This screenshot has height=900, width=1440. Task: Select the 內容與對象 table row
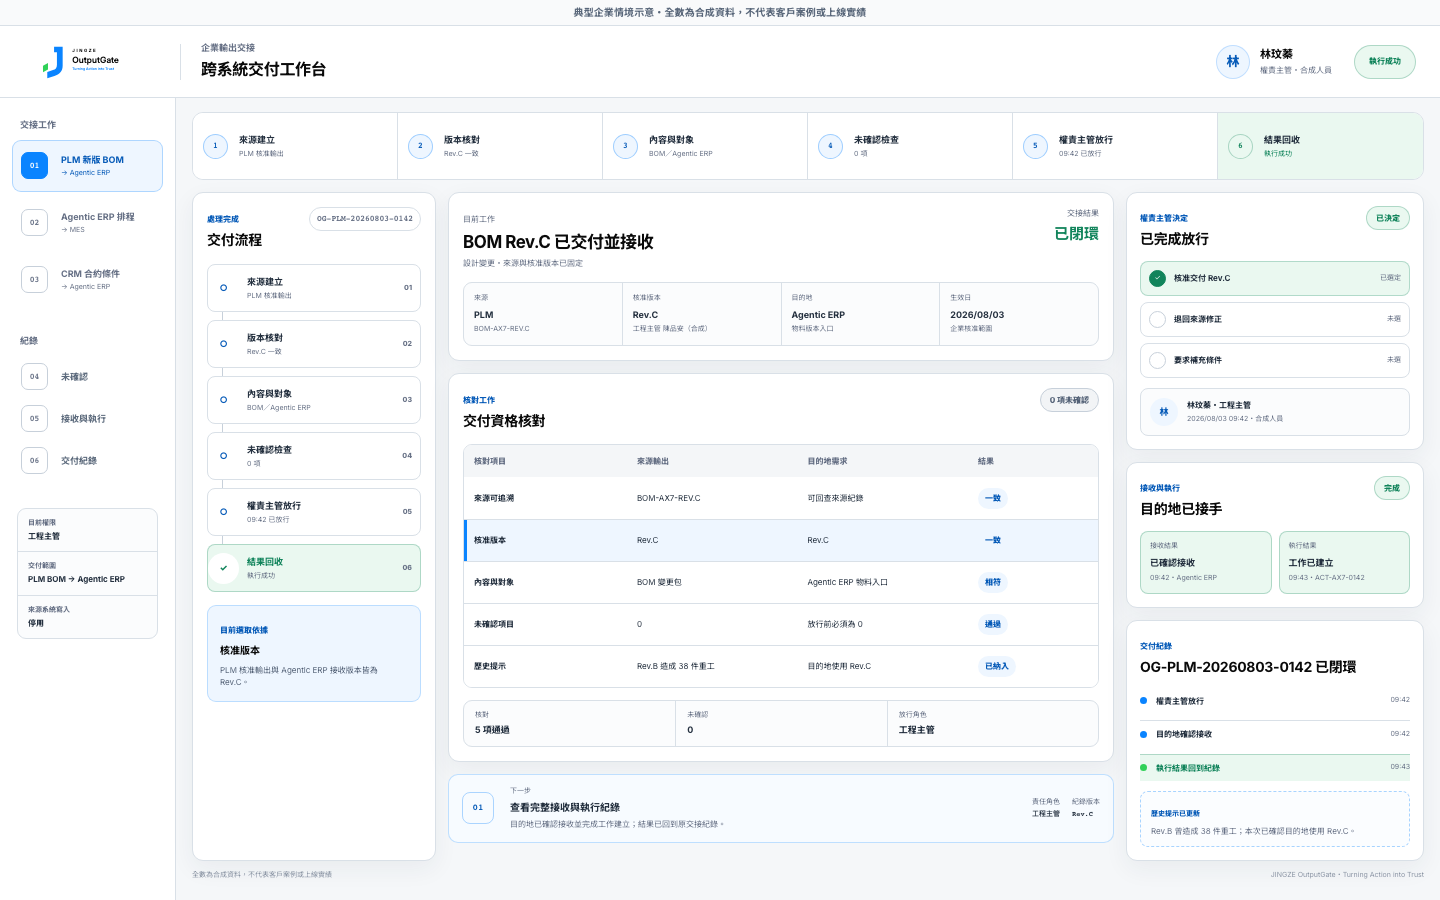781,582
